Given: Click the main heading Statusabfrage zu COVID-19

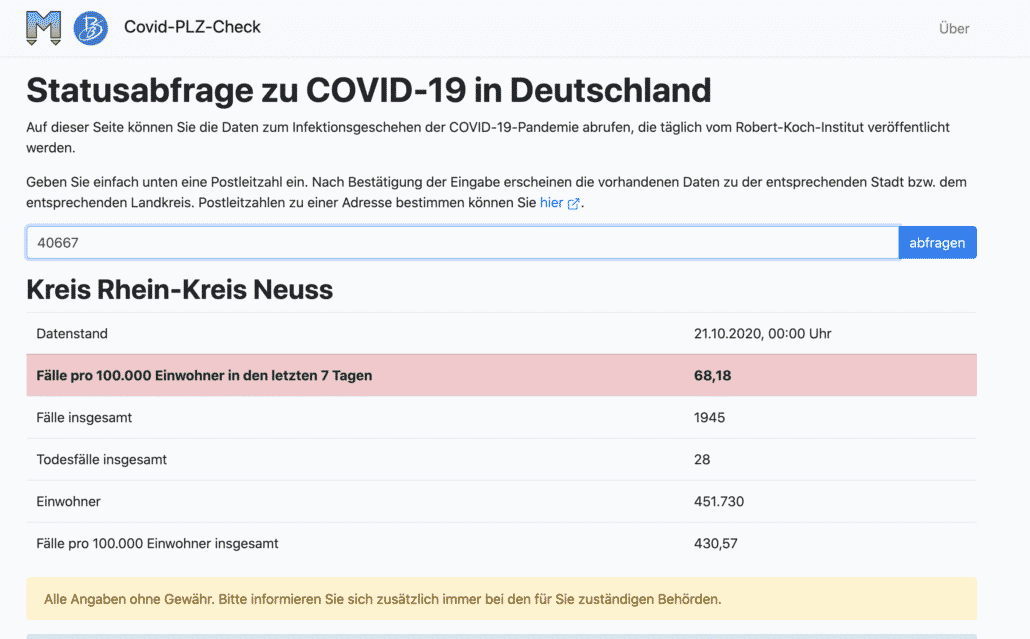Looking at the screenshot, I should [x=368, y=90].
